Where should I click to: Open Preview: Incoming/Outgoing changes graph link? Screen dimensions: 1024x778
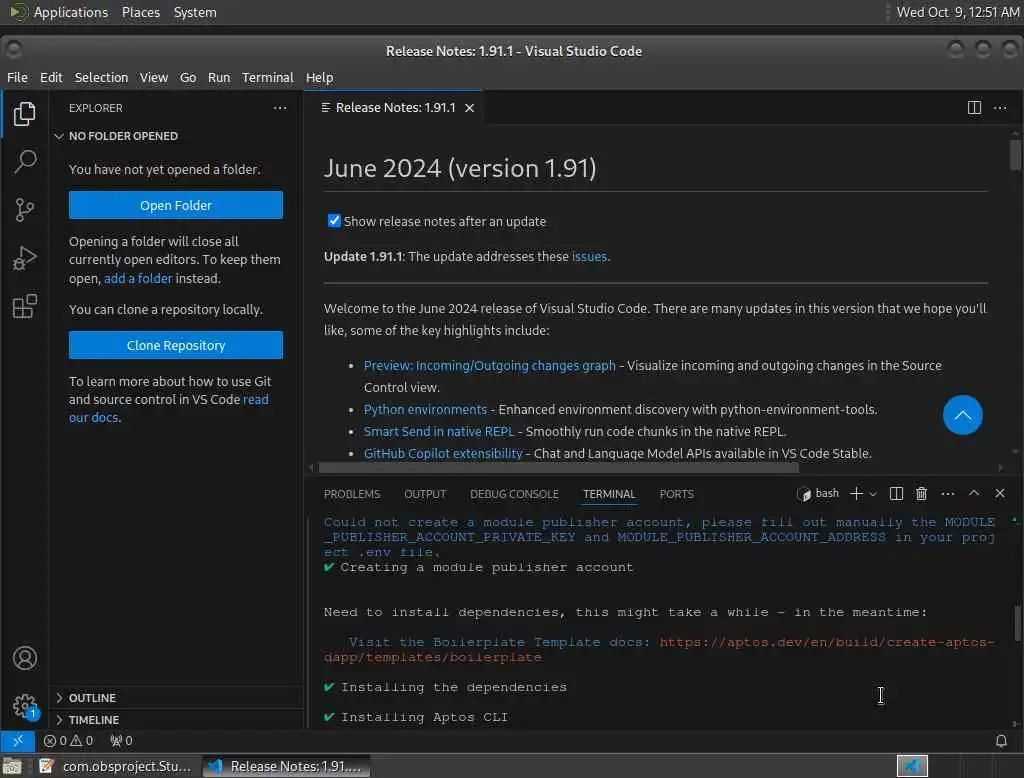[x=489, y=365]
